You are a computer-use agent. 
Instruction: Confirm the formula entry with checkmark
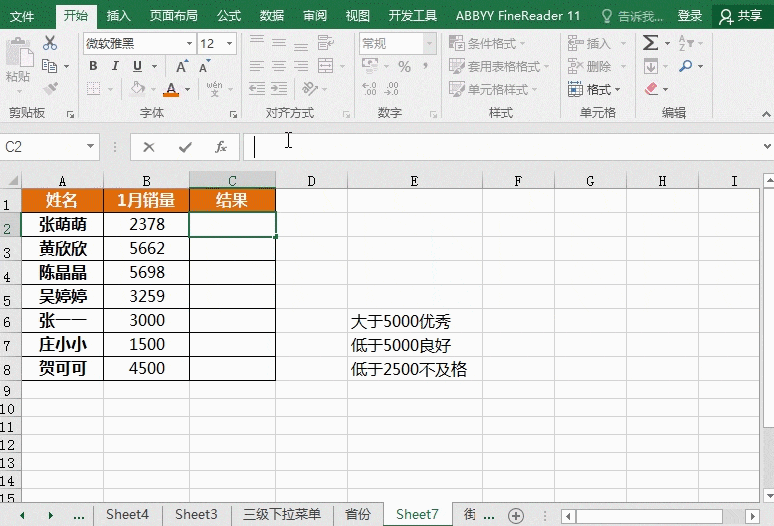pos(185,147)
